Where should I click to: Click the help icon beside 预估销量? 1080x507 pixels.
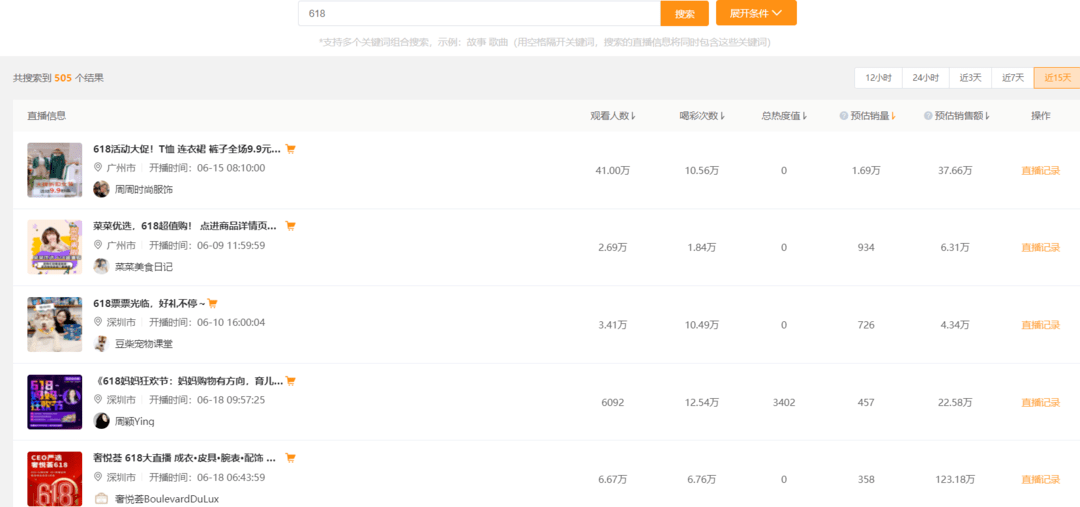pos(844,116)
